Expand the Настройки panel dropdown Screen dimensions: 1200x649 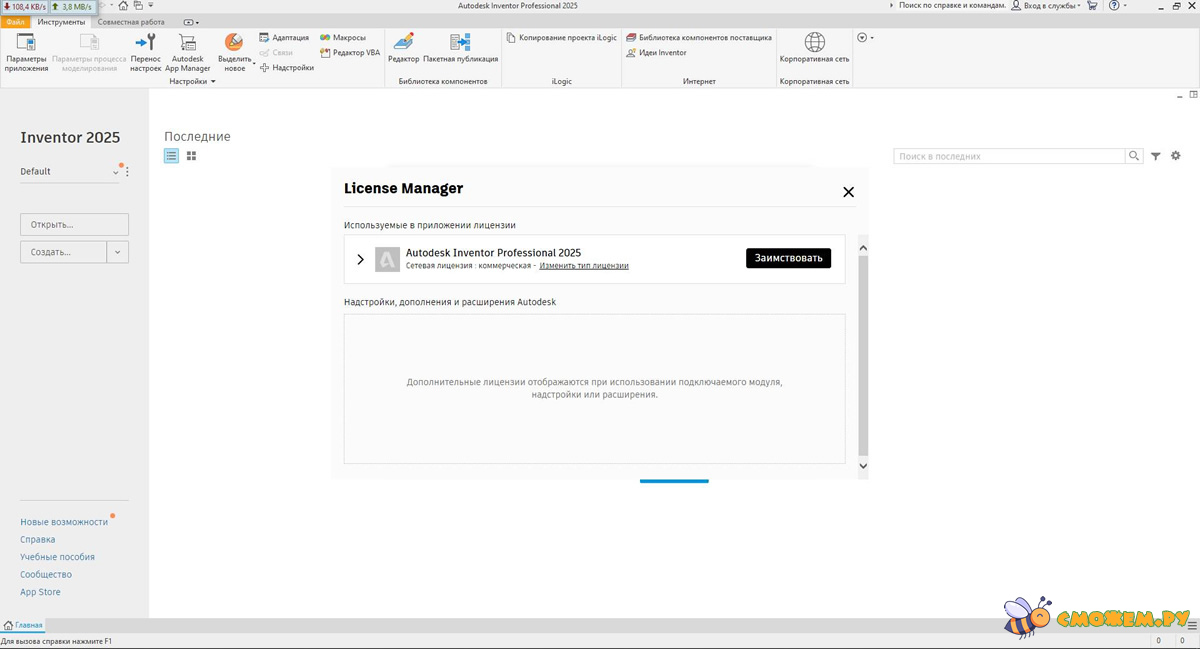point(192,82)
